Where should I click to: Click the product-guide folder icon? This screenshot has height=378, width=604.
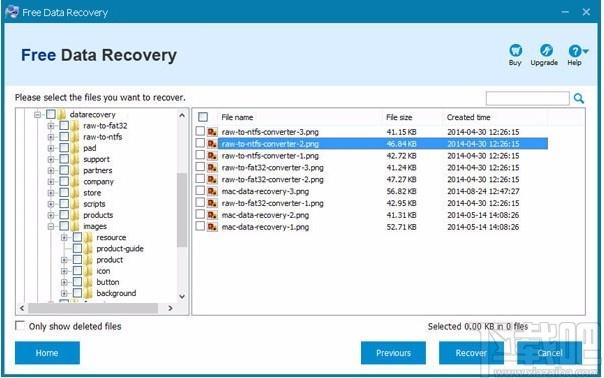coord(88,249)
